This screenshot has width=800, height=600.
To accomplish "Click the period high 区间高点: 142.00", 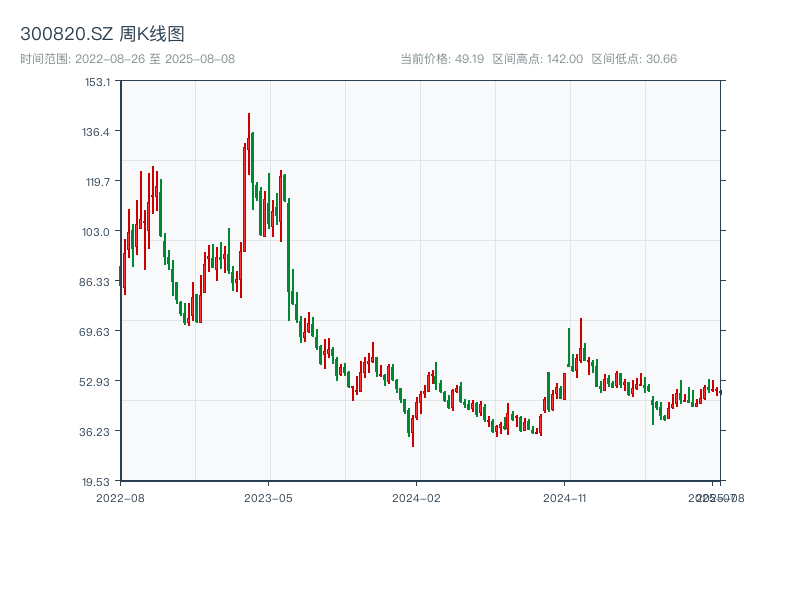I will pos(537,59).
